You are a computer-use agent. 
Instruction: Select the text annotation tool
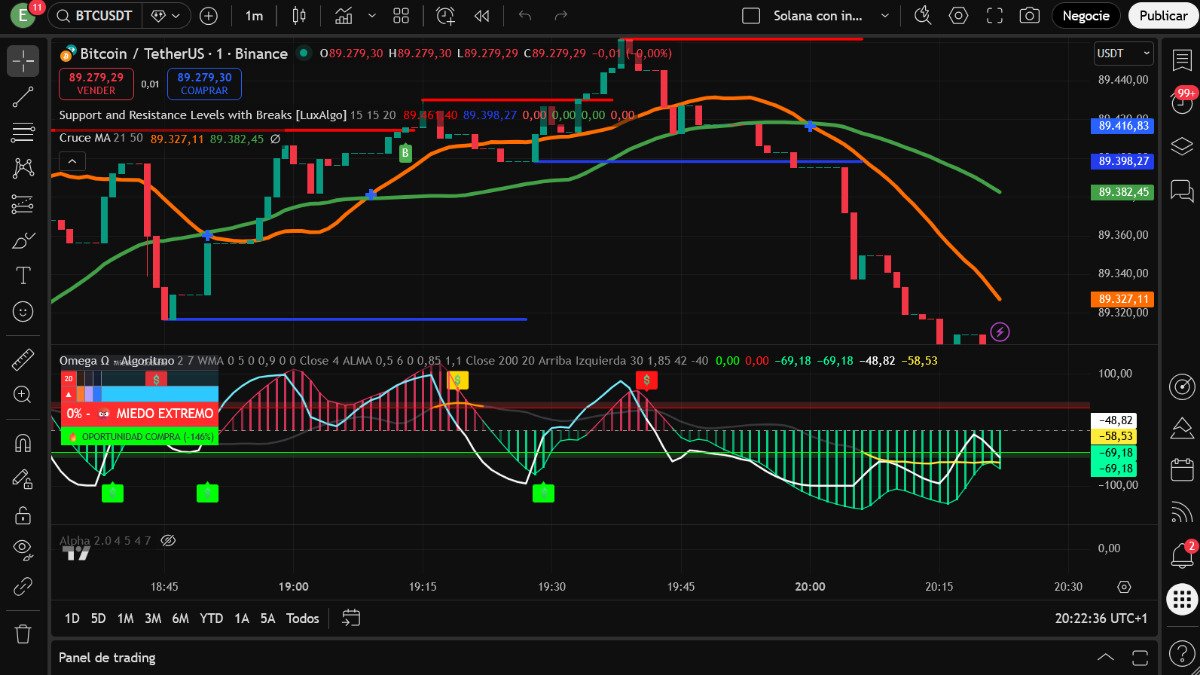[x=23, y=275]
